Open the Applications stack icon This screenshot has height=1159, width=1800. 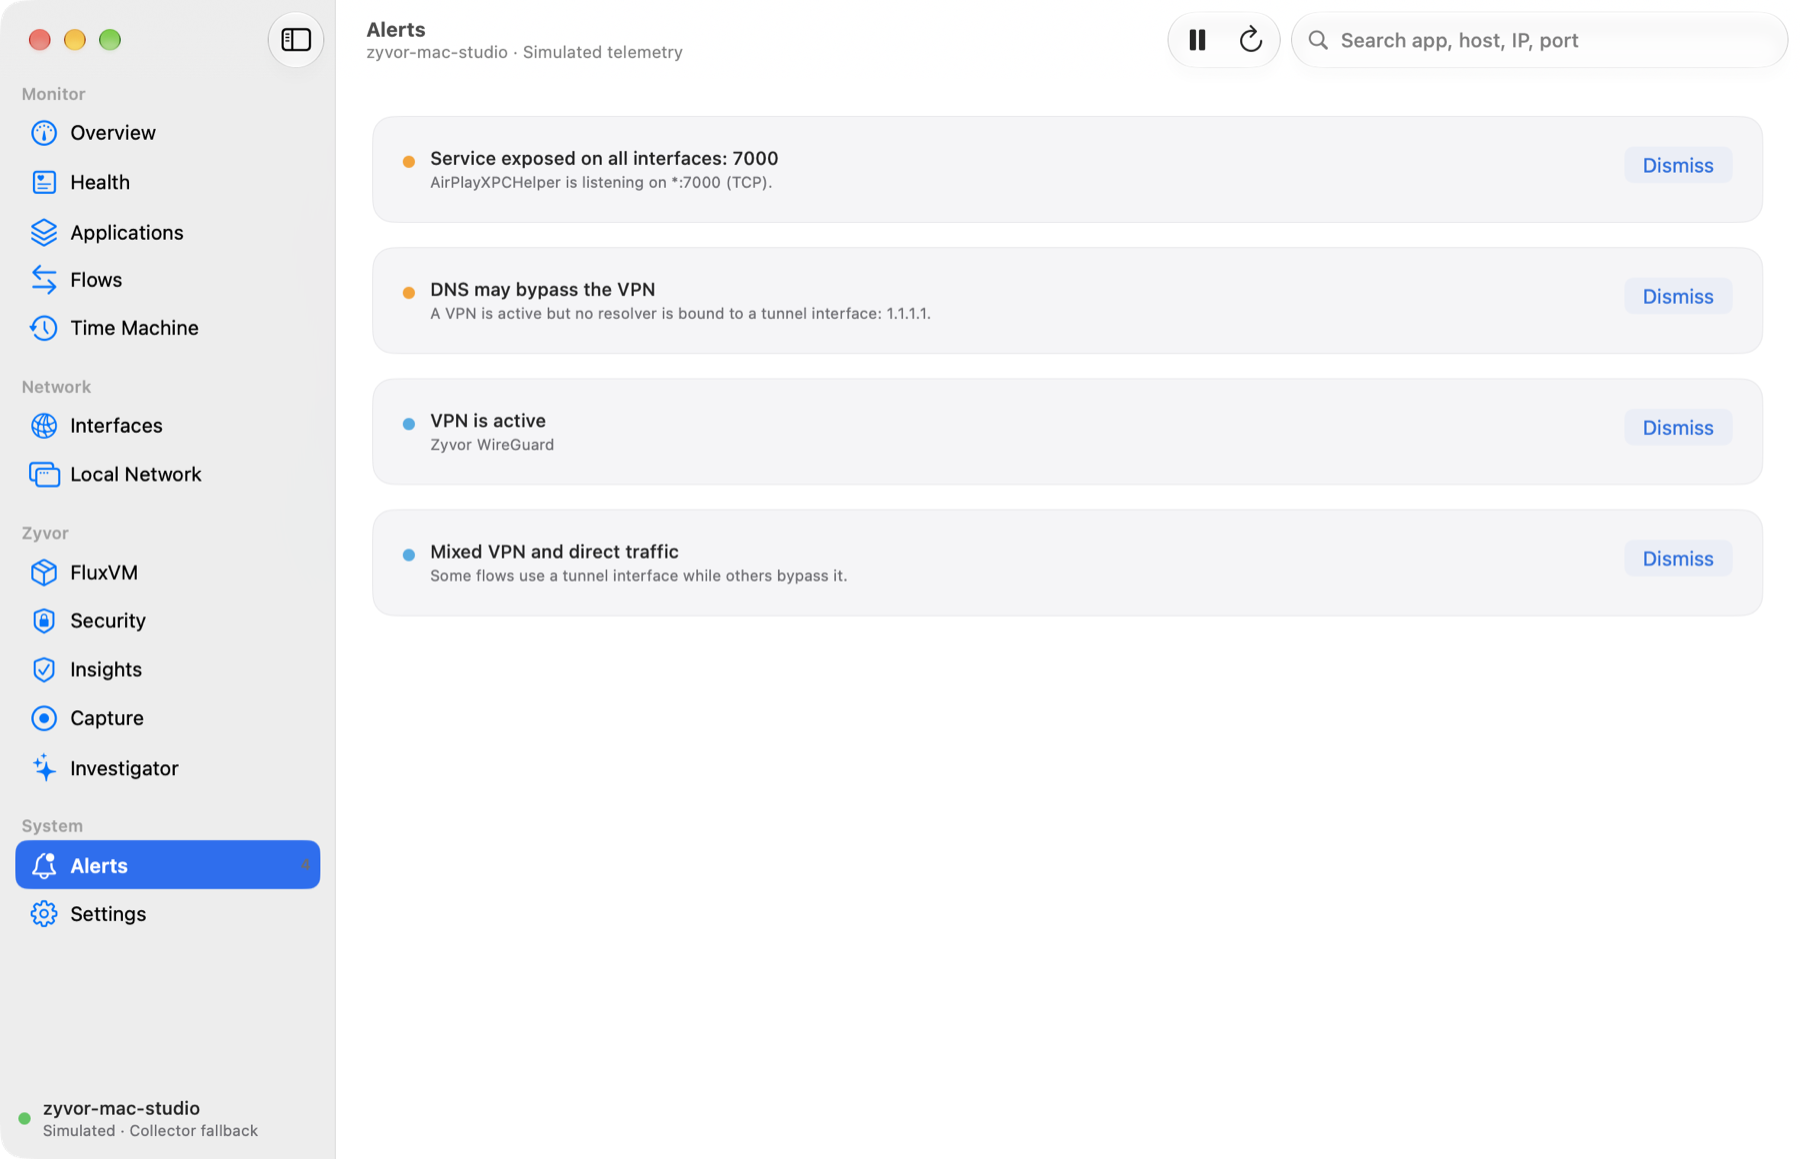pos(44,232)
